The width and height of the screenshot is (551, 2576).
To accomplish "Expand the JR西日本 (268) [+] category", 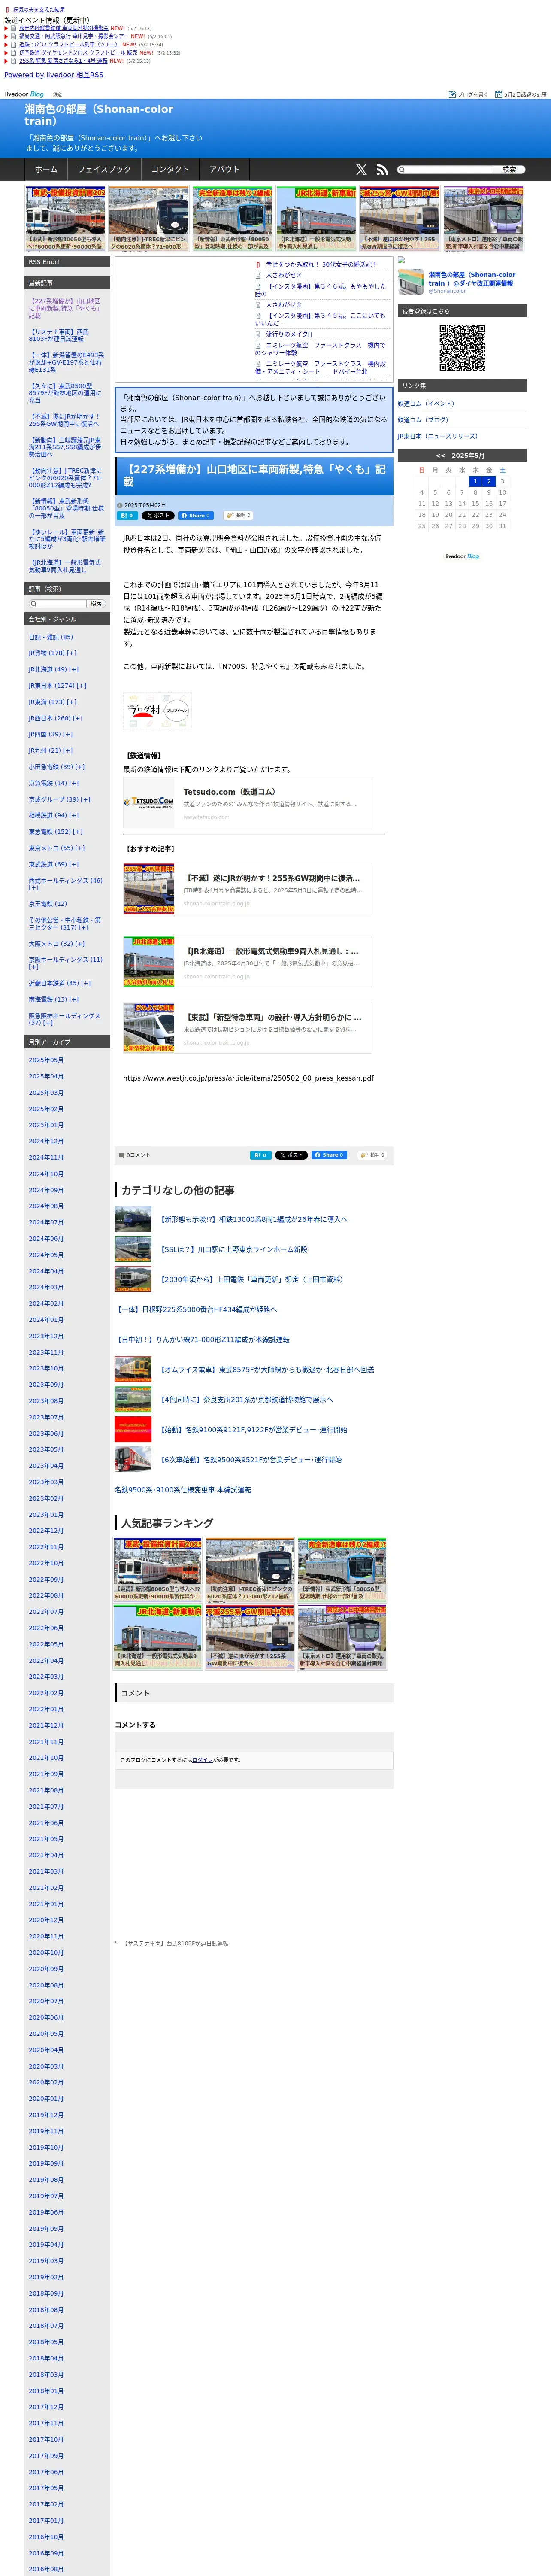I will coord(55,718).
